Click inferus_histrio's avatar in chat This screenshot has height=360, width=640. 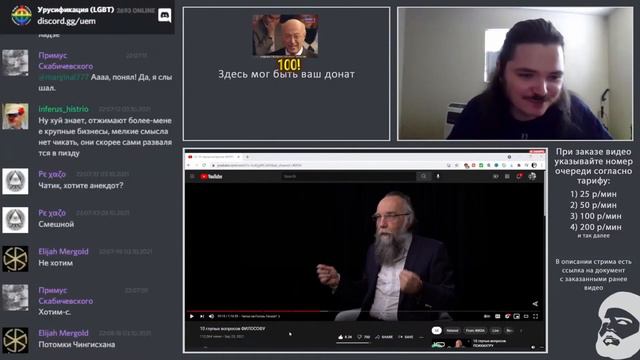(15, 116)
